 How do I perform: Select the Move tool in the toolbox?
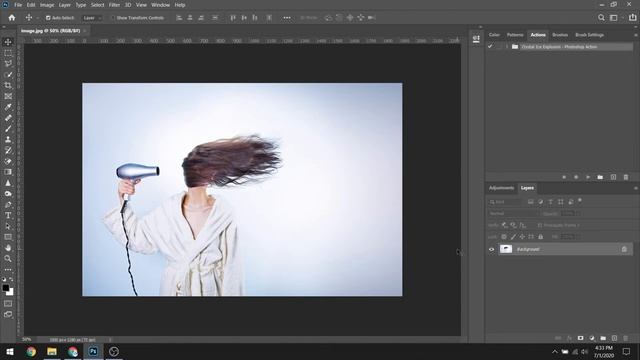click(x=8, y=42)
